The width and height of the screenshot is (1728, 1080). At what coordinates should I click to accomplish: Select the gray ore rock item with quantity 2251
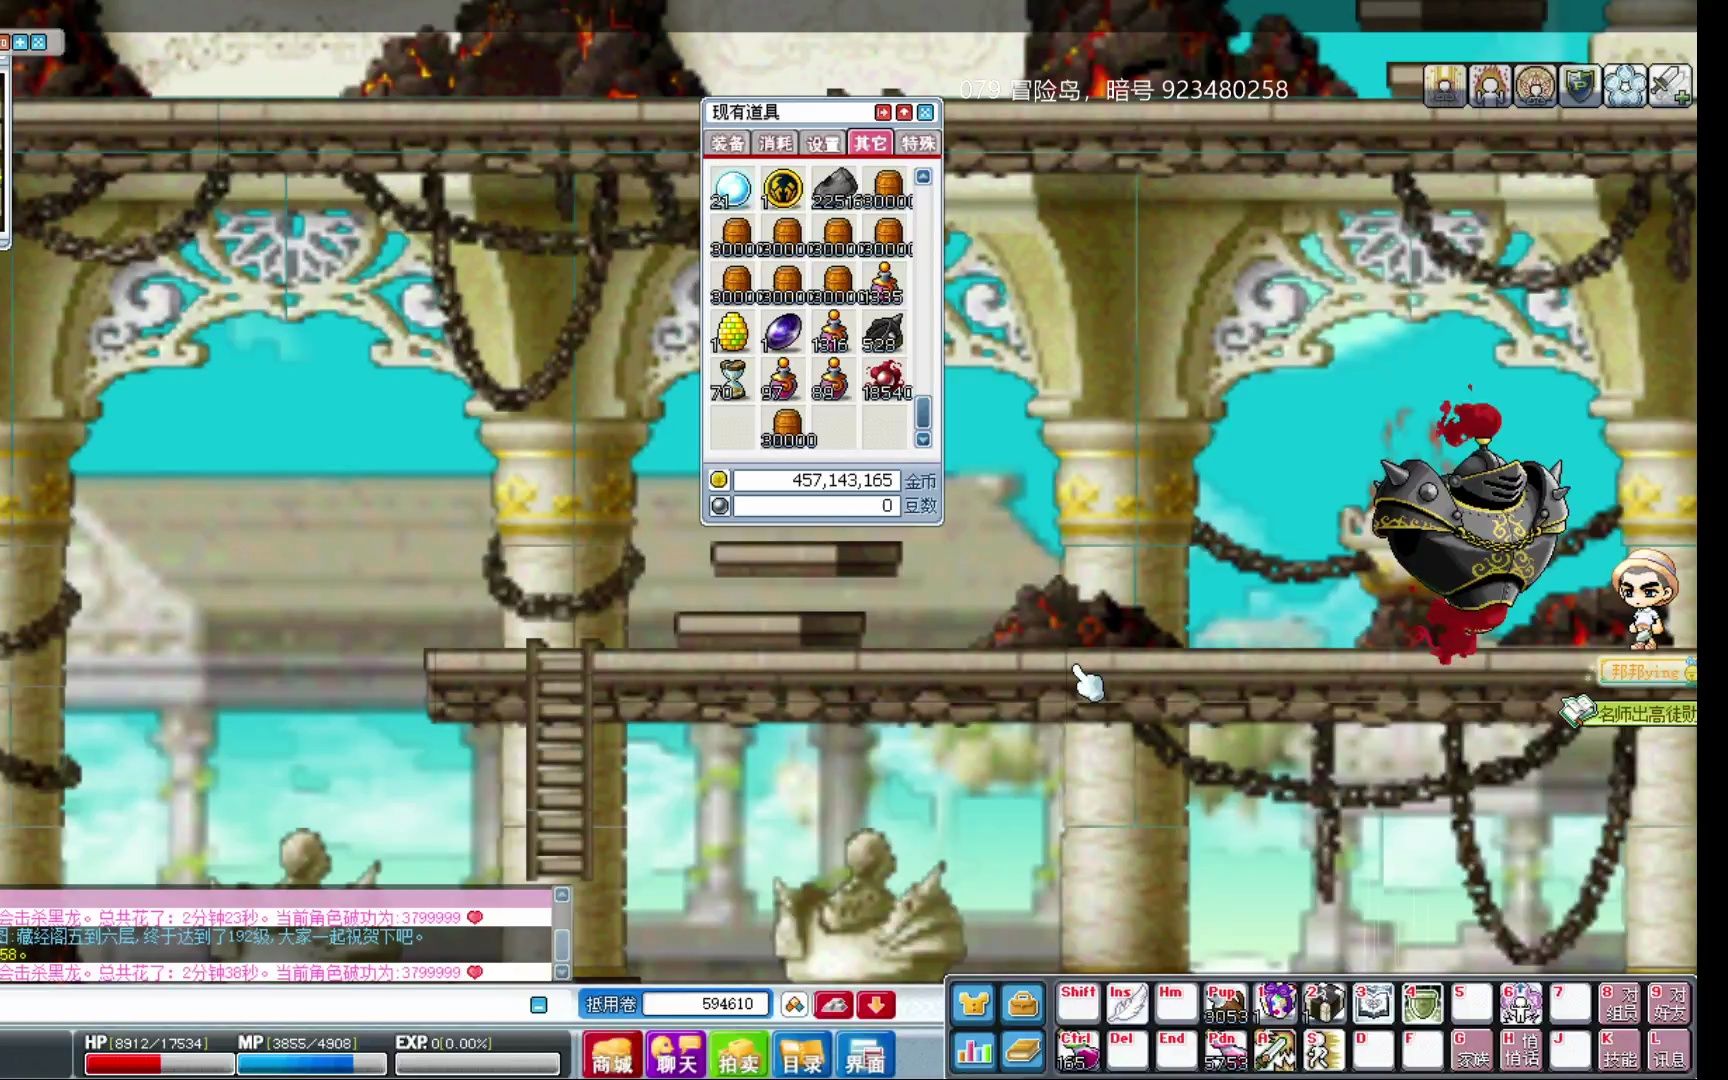click(834, 189)
